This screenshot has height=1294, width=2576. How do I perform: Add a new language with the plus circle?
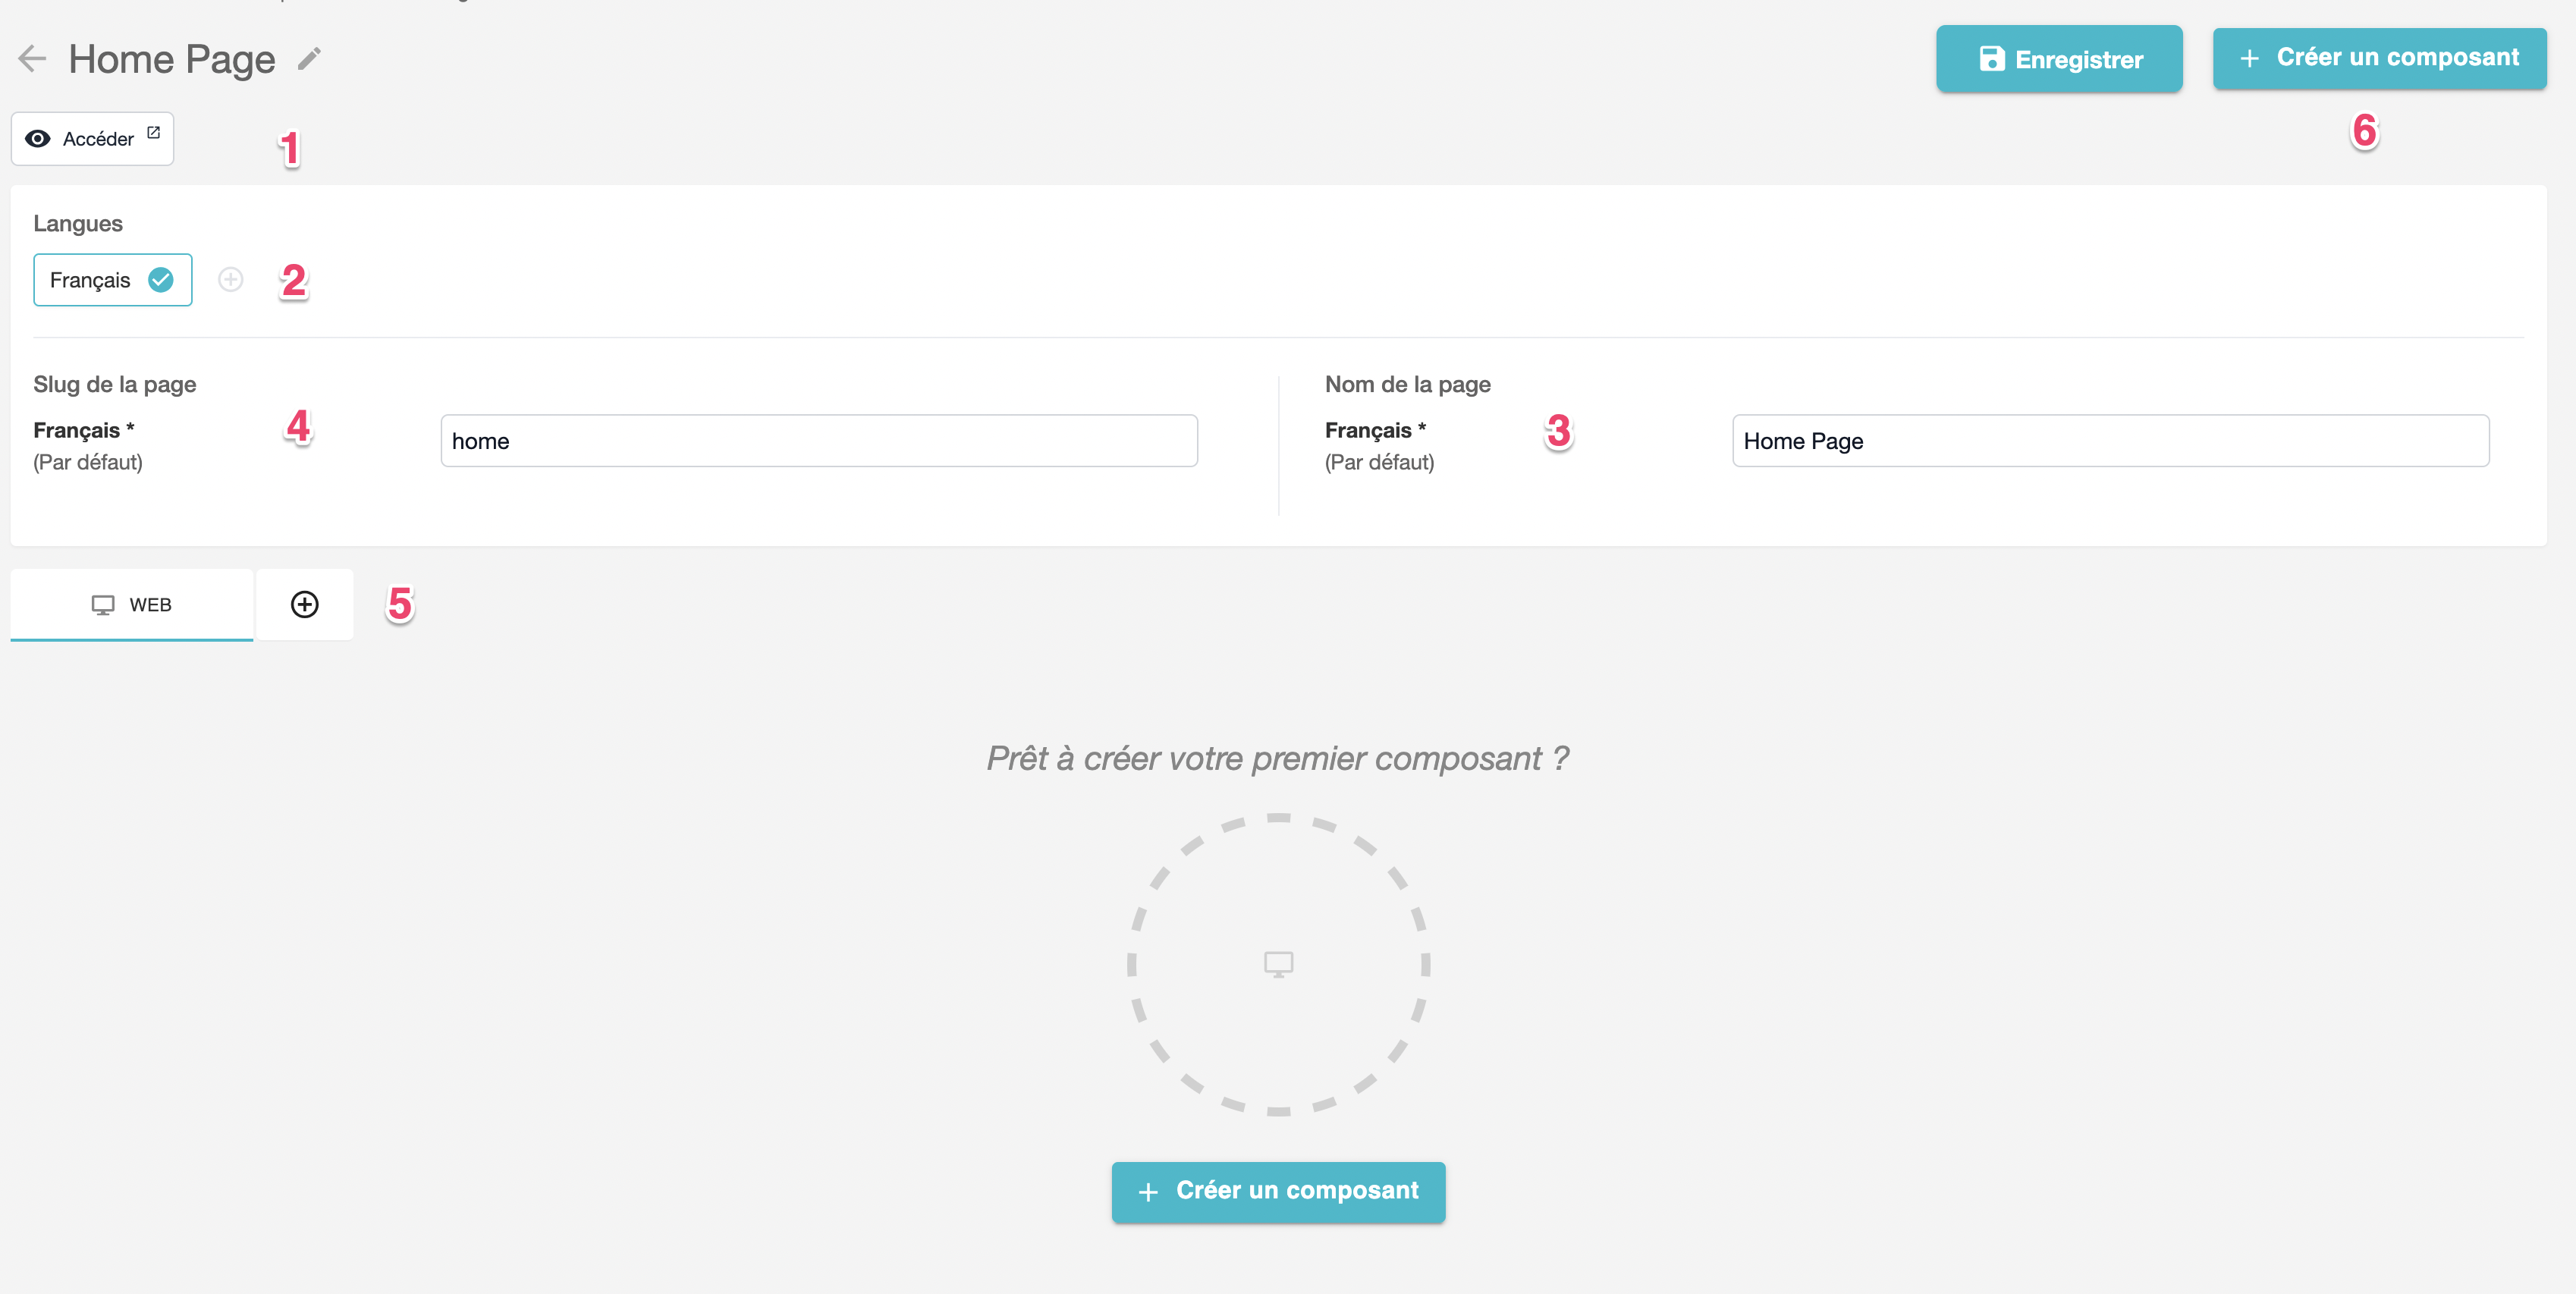click(231, 280)
